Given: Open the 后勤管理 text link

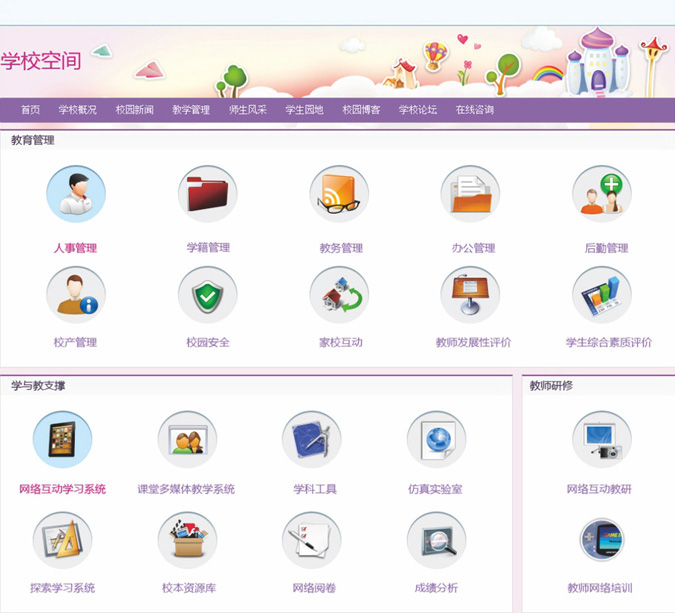Looking at the screenshot, I should click(607, 248).
